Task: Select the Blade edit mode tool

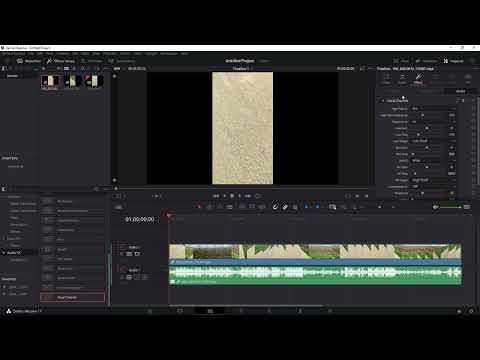Action: pyautogui.click(x=230, y=207)
